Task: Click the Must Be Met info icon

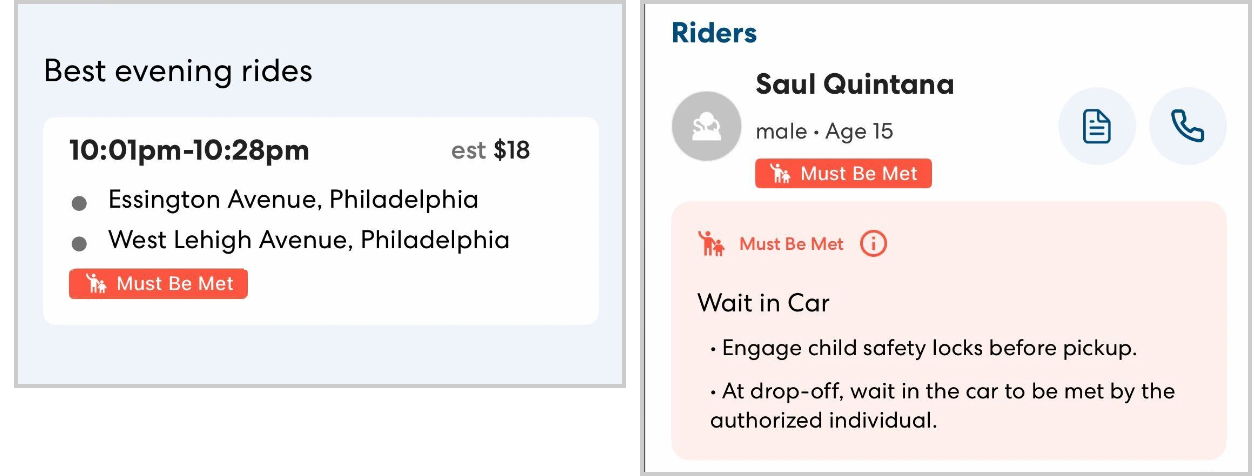Action: 874,243
